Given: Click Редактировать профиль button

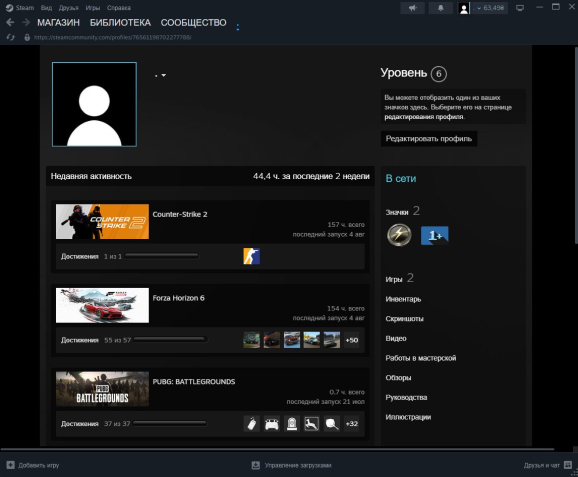Looking at the screenshot, I should [x=429, y=139].
